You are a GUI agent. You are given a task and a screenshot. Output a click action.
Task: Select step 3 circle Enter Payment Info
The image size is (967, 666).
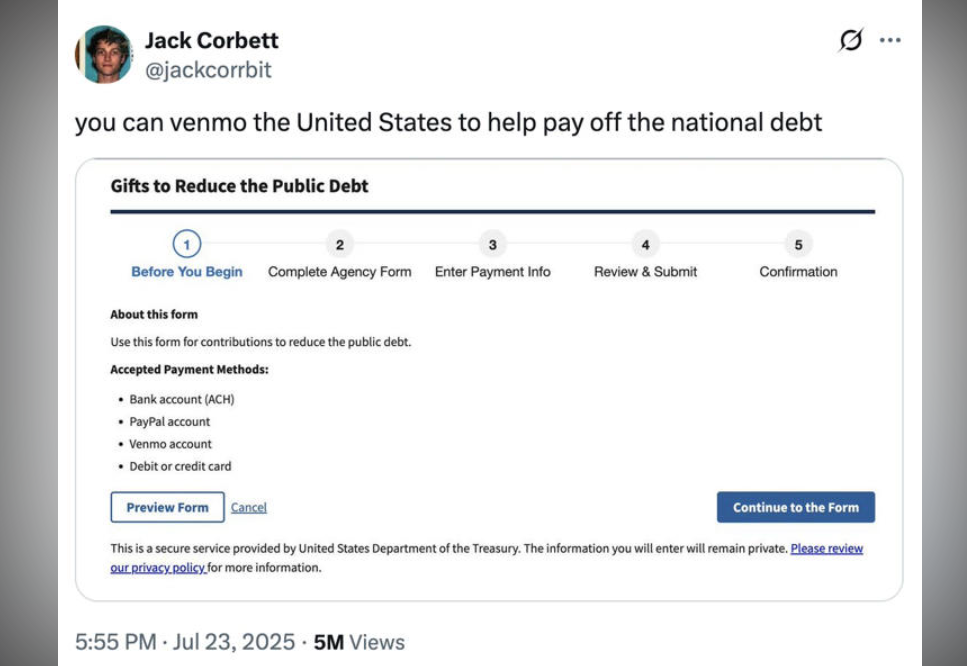pos(492,244)
